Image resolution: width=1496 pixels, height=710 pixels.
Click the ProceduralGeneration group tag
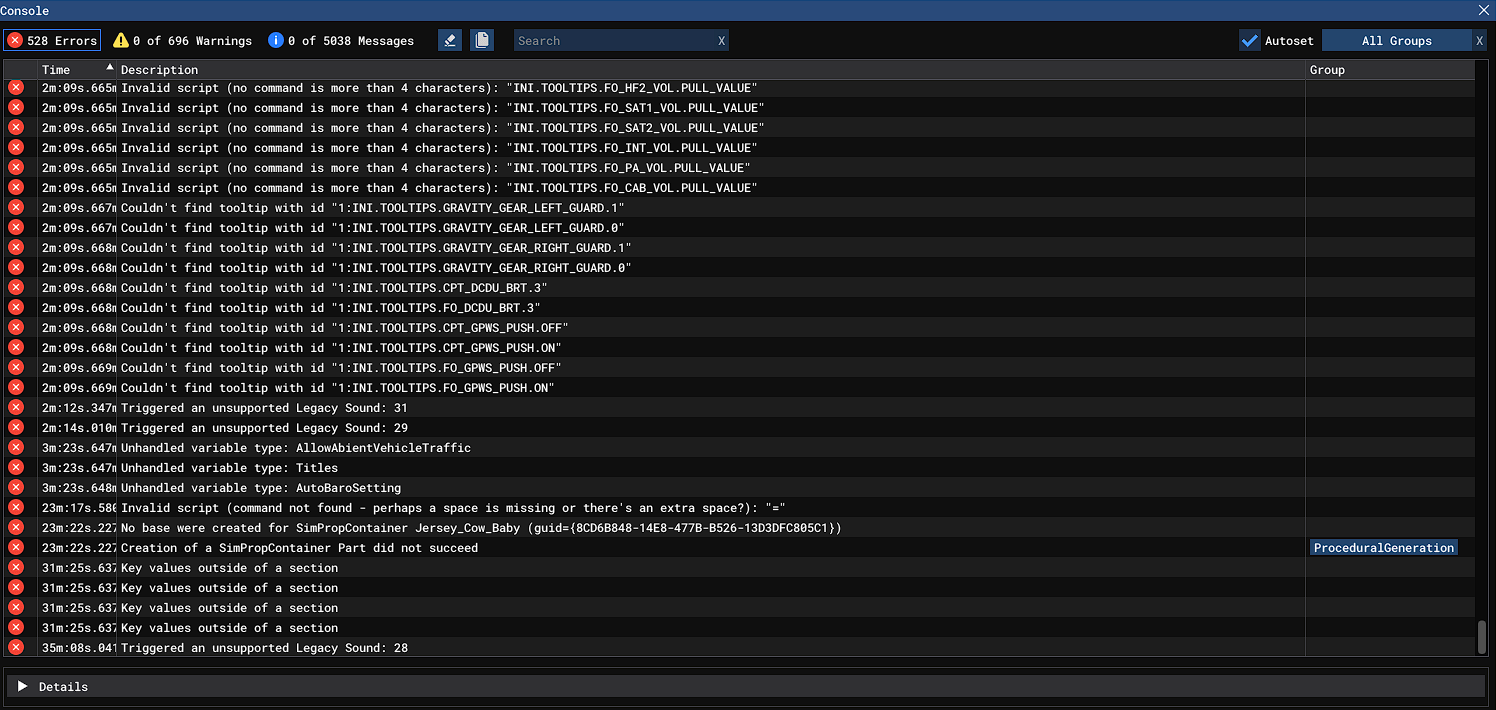[1383, 548]
